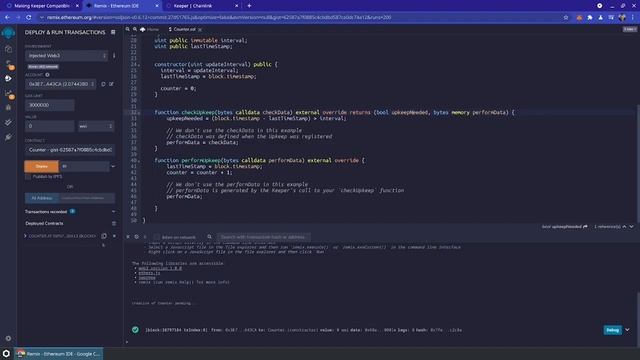This screenshot has width=640, height=360.
Task: Click Remix Chrome window in taskbar
Action: (59, 353)
